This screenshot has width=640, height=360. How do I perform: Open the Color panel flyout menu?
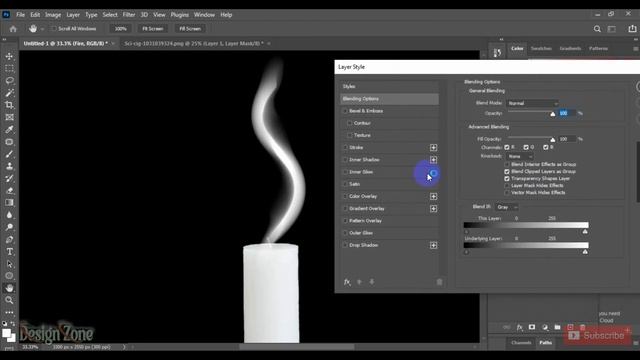point(636,49)
